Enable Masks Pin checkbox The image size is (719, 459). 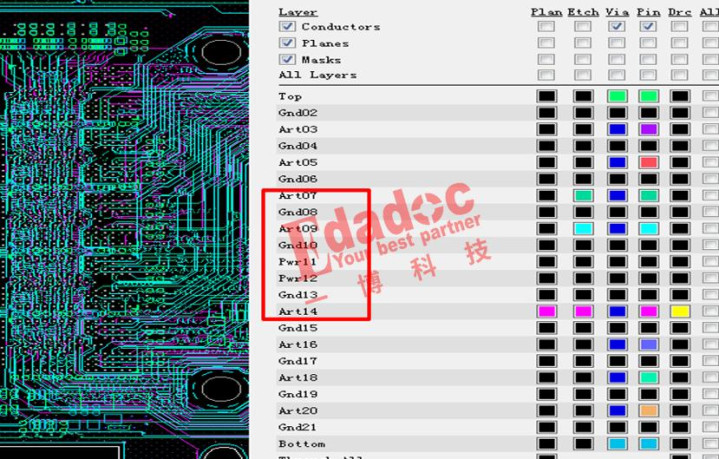(648, 59)
